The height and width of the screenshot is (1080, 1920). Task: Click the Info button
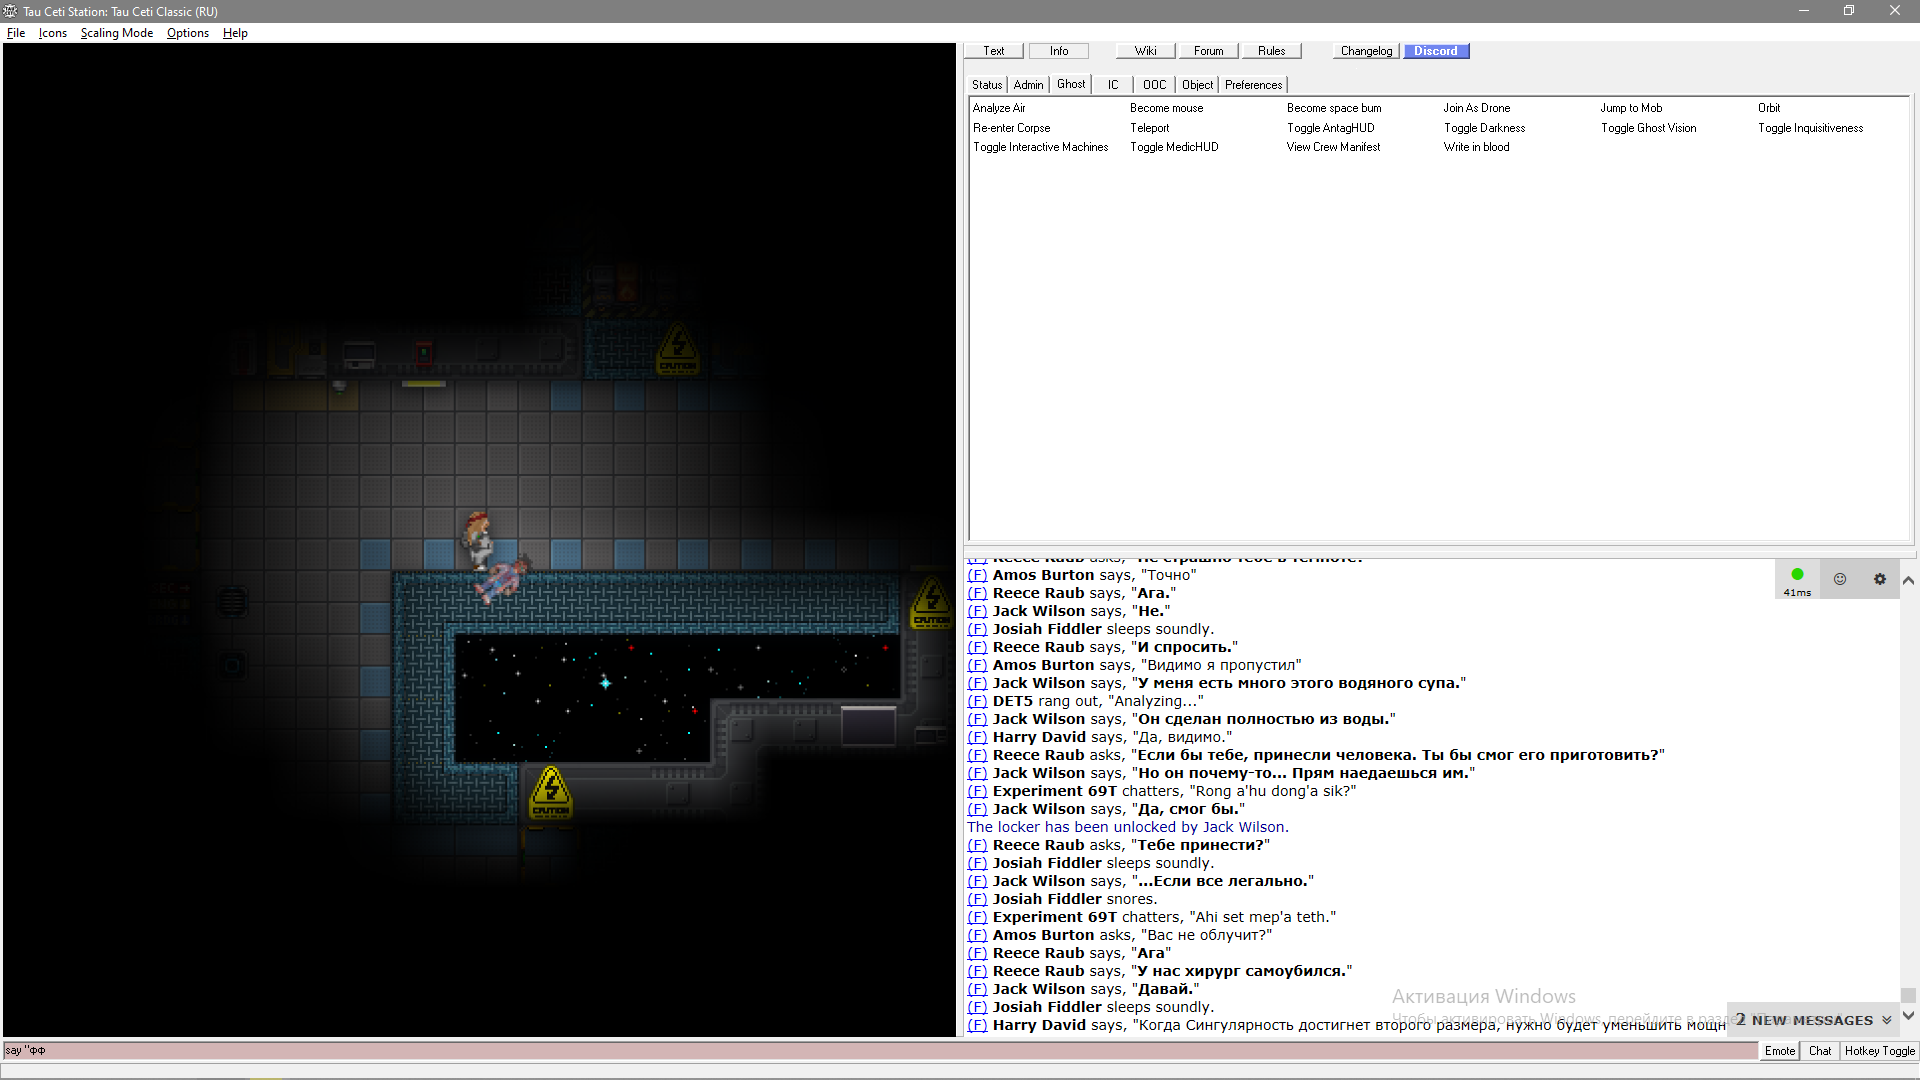[1059, 51]
